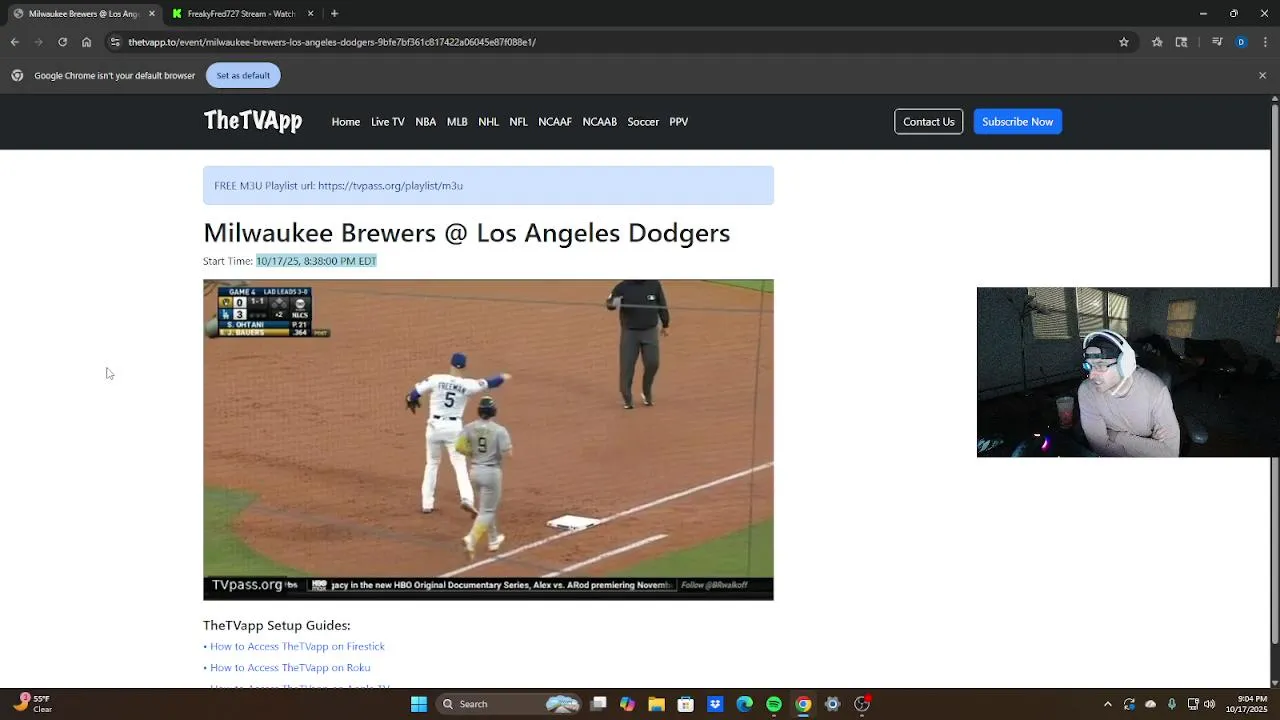Image resolution: width=1280 pixels, height=720 pixels.
Task: Open NFL navigation item
Action: (x=518, y=122)
